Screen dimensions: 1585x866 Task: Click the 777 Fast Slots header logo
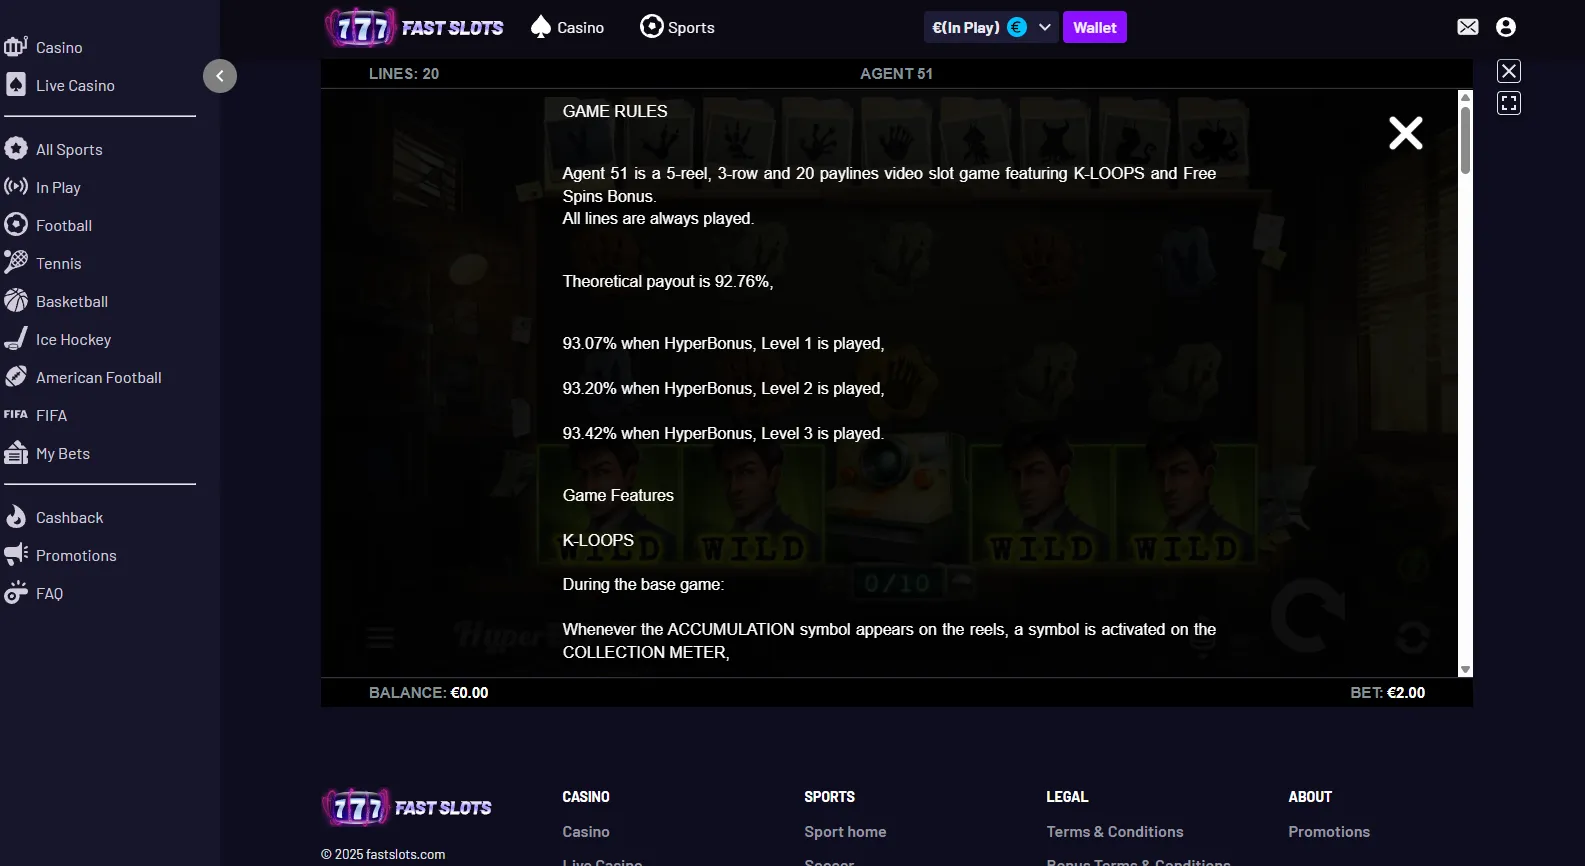414,28
